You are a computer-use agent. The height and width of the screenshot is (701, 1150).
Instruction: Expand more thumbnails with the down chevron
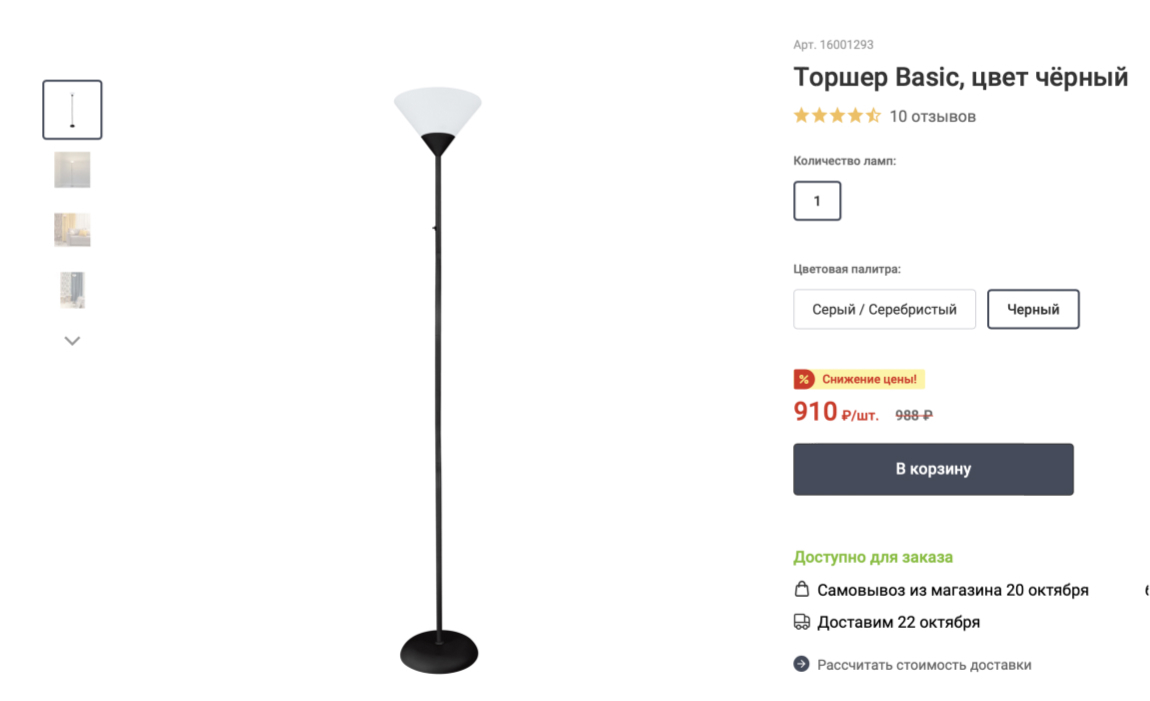tap(72, 340)
